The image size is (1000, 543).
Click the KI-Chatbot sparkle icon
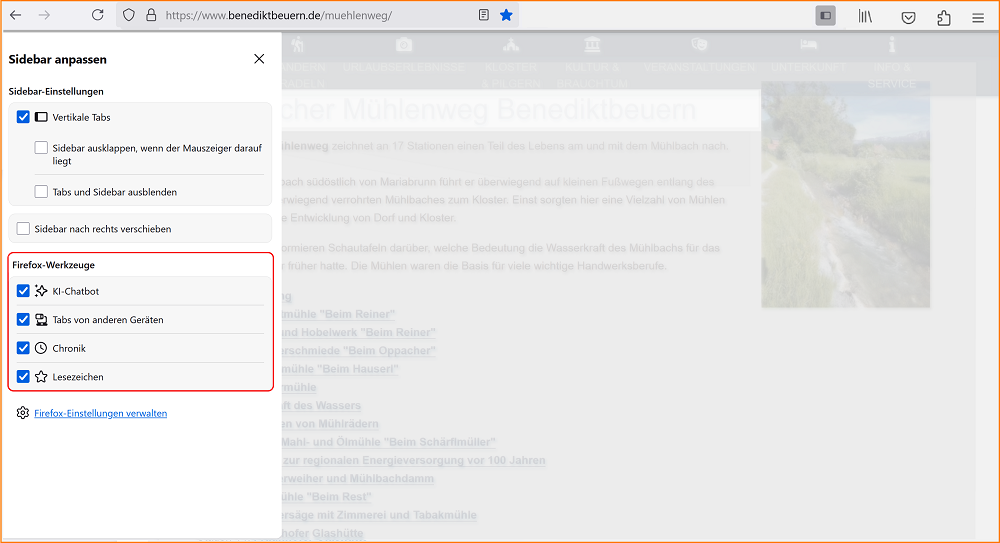pos(41,291)
